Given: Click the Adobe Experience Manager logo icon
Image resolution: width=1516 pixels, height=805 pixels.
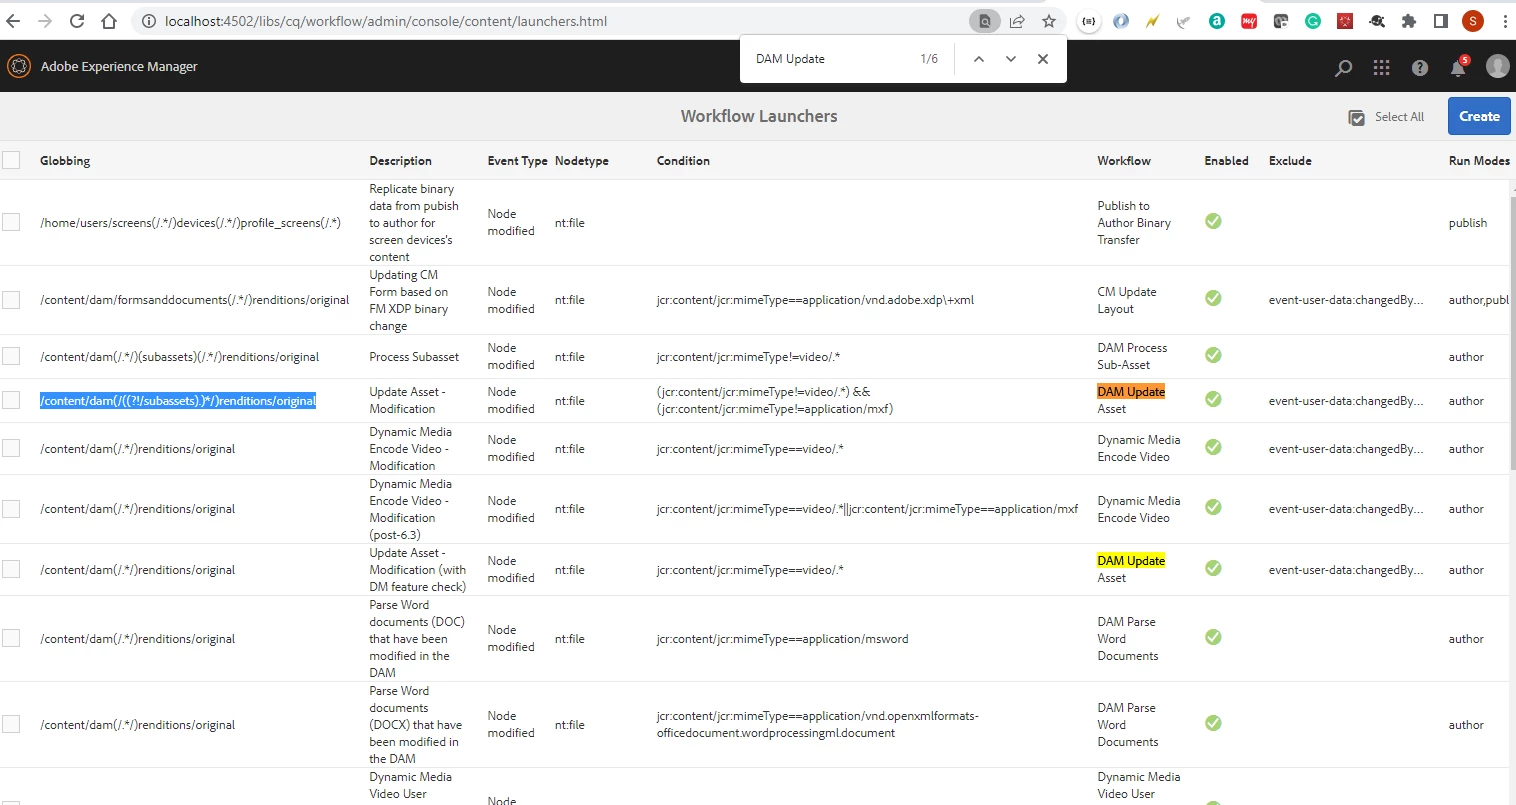Looking at the screenshot, I should [x=19, y=66].
